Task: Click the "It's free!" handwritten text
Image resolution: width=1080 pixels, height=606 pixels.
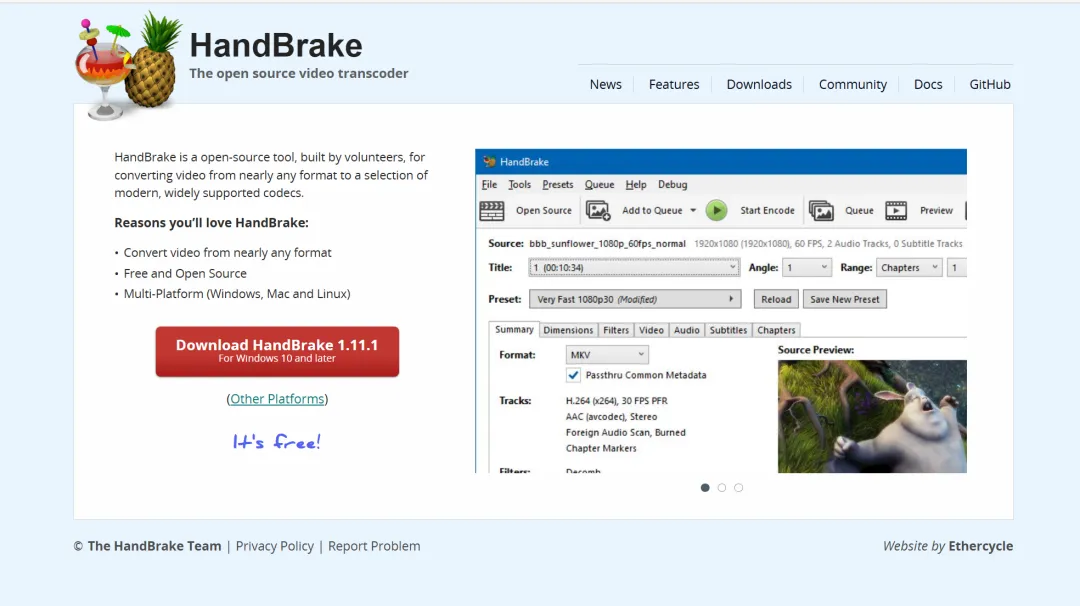Action: tap(276, 441)
